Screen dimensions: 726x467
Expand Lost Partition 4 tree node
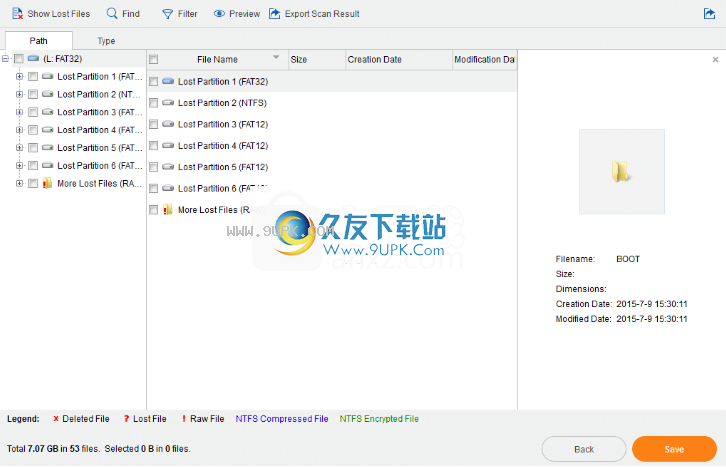pos(19,130)
